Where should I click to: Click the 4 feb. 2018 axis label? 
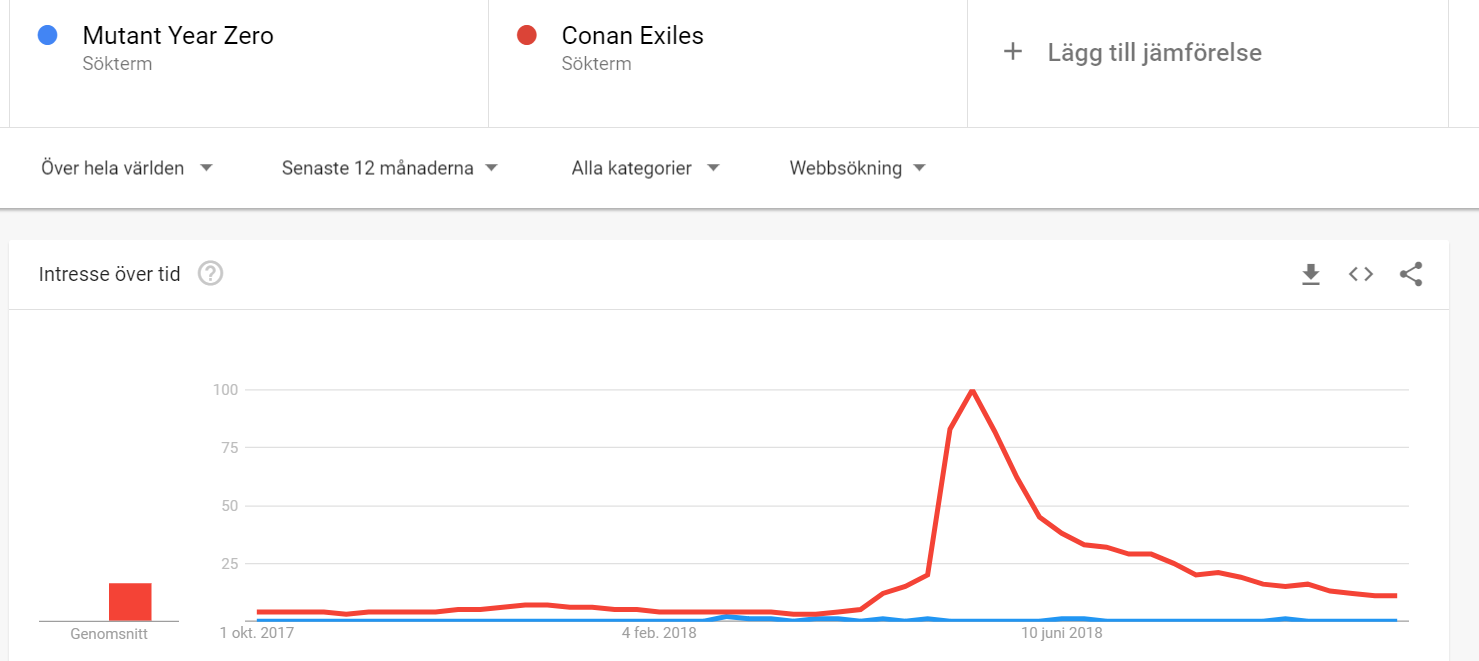point(659,633)
